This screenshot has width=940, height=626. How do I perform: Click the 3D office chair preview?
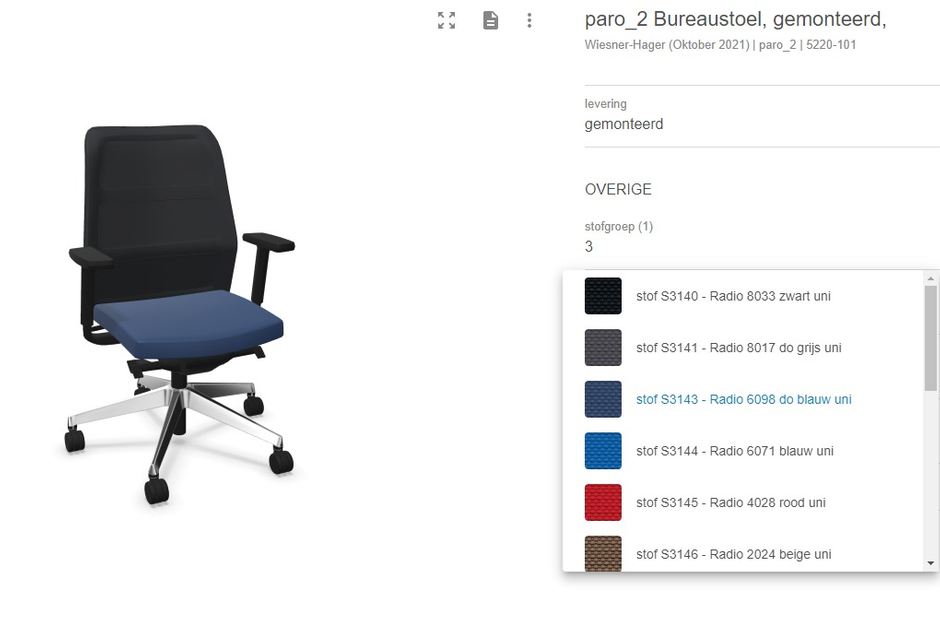180,315
